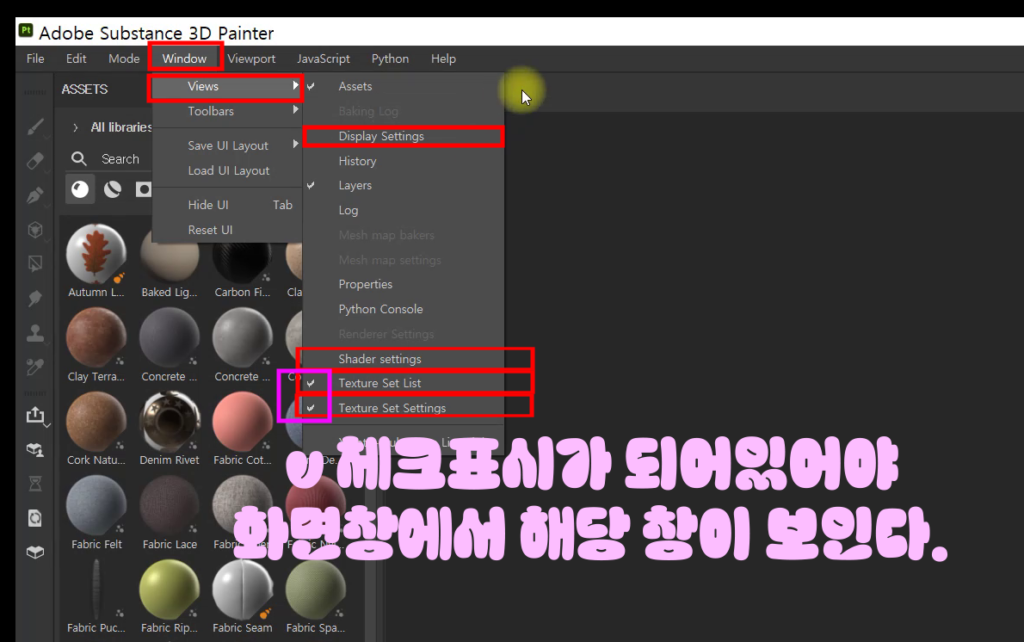Open the Help menu
Screen dimensions: 1024x642
pyautogui.click(x=443, y=59)
